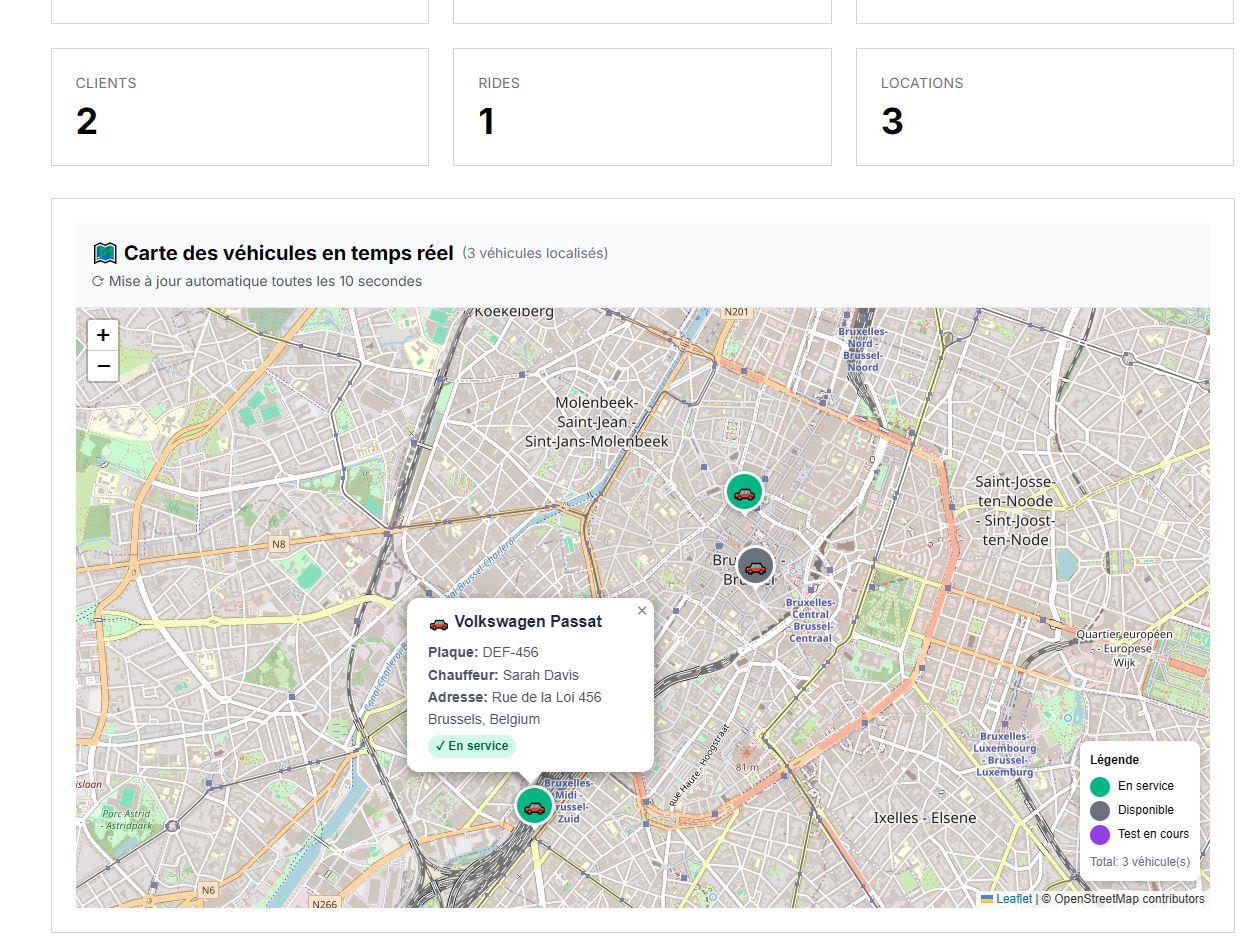Click the green car marker at Bruxelles-Midi
Screen dimensions: 1244x938
click(x=534, y=805)
